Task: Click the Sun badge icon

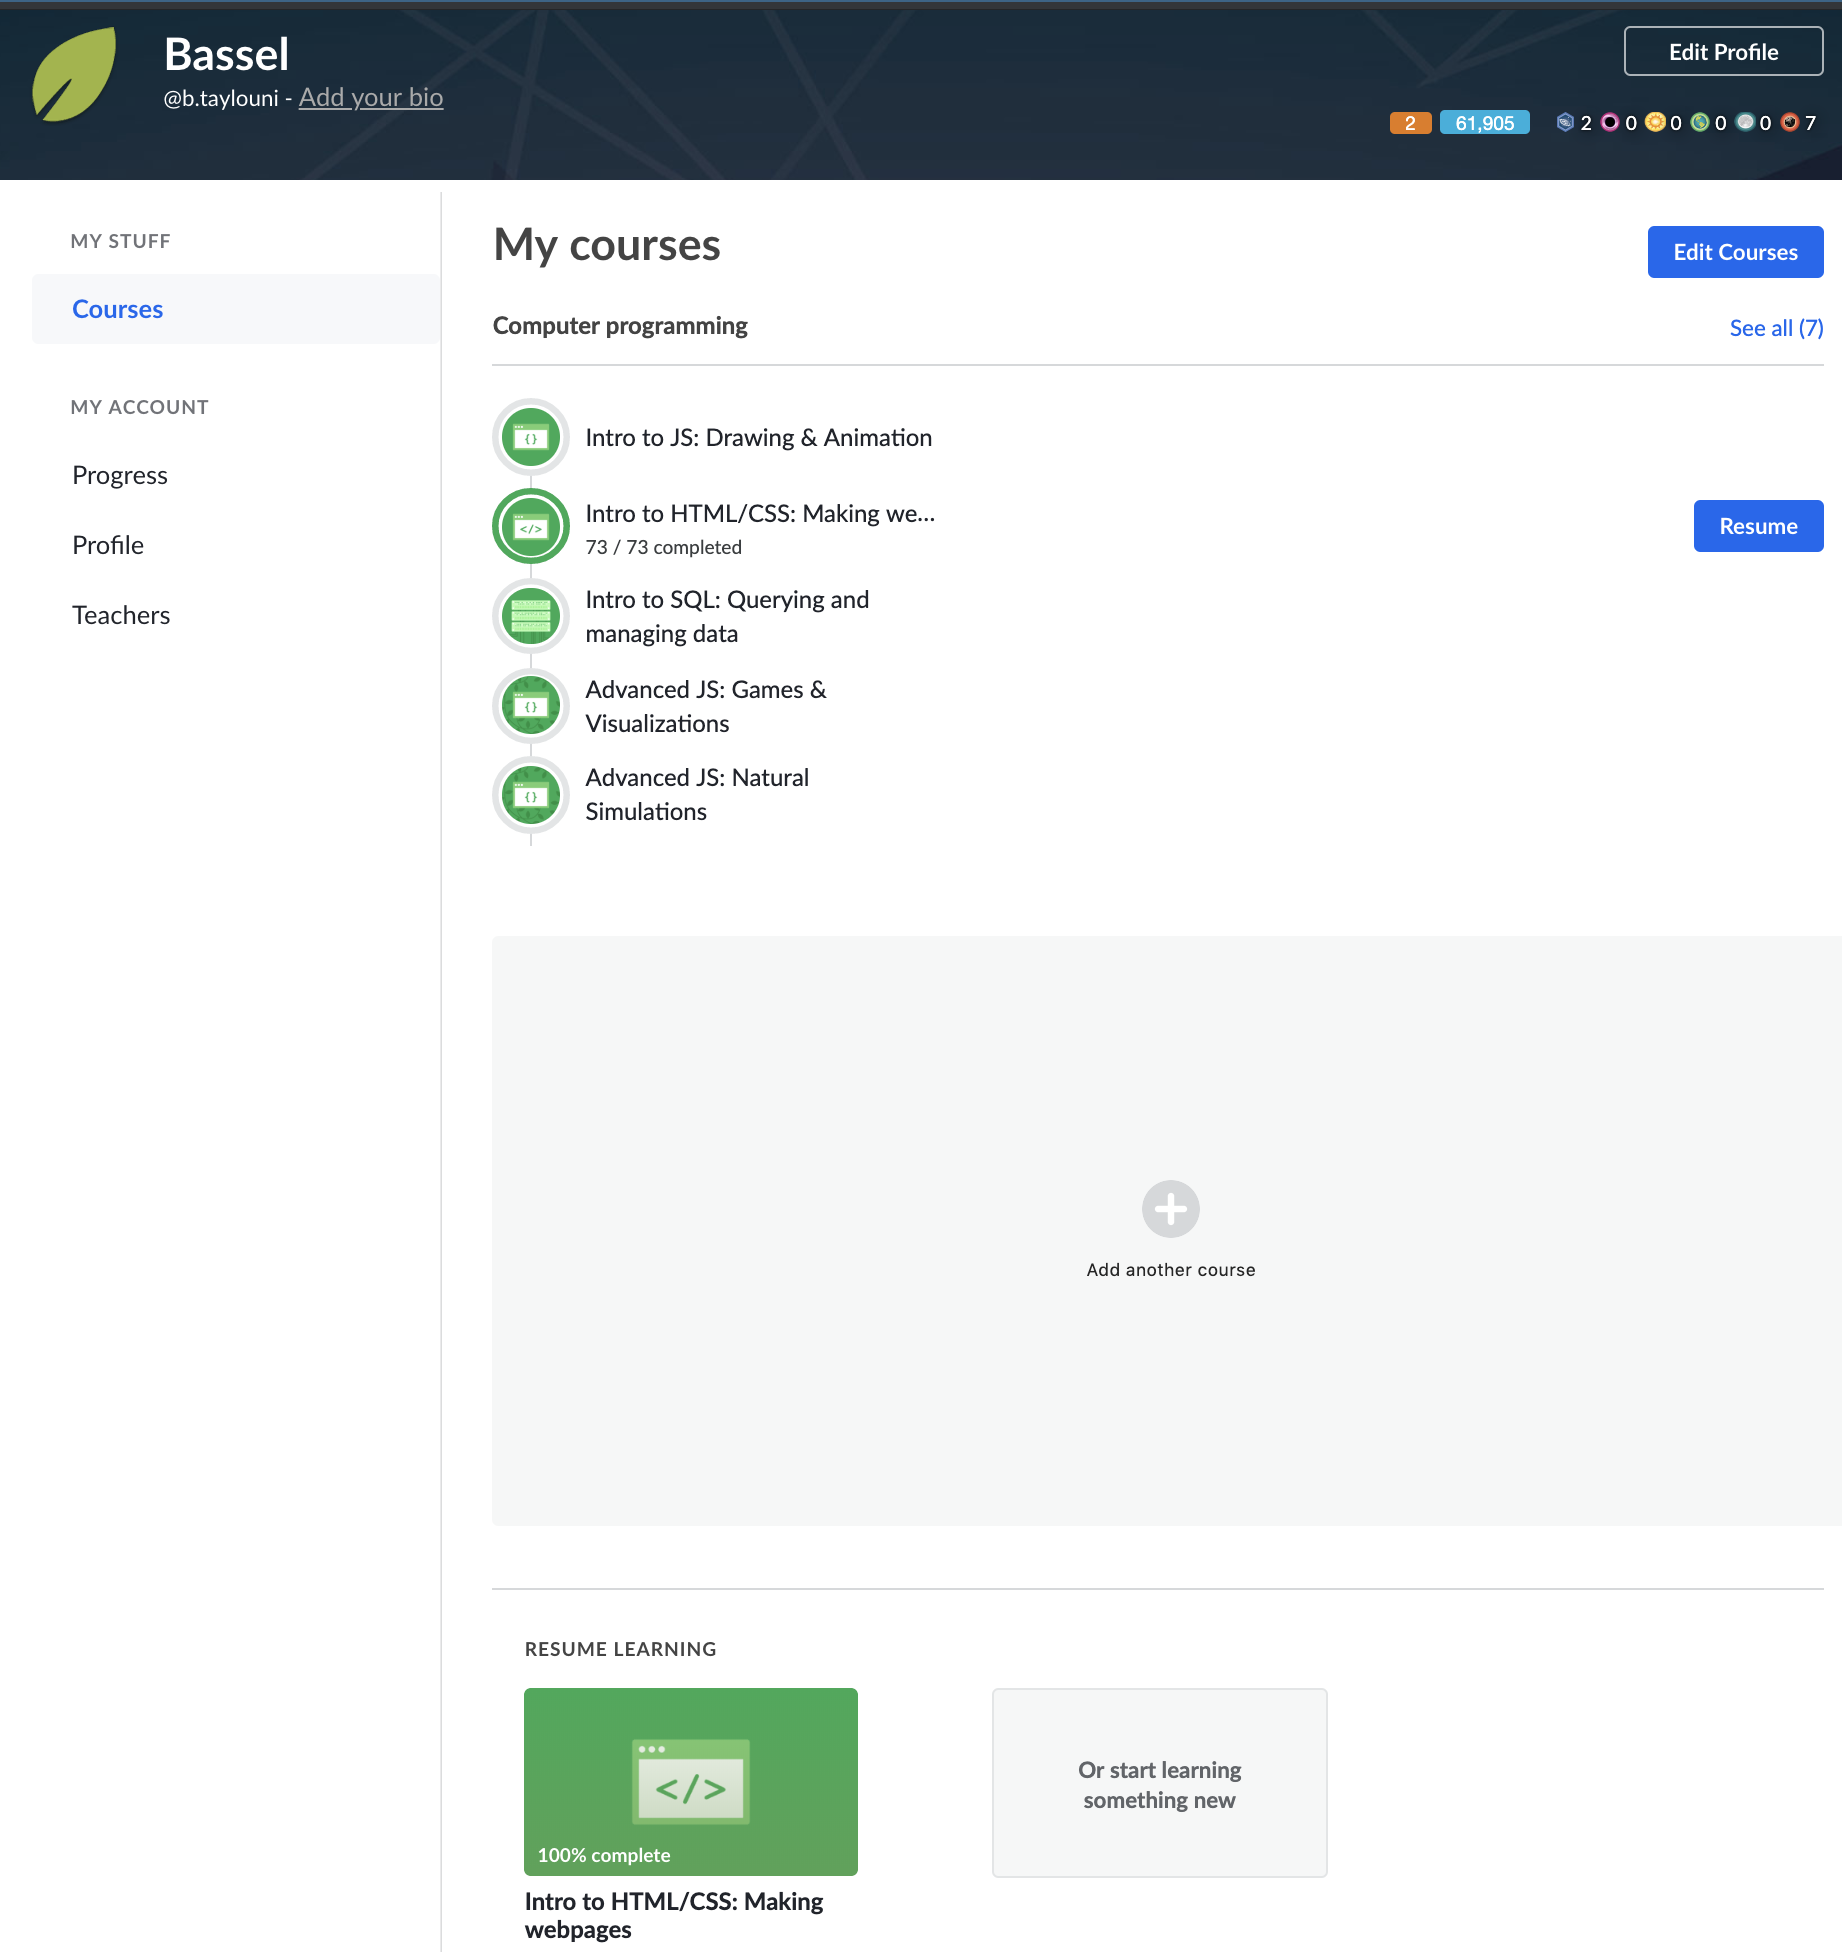Action: coord(1654,122)
